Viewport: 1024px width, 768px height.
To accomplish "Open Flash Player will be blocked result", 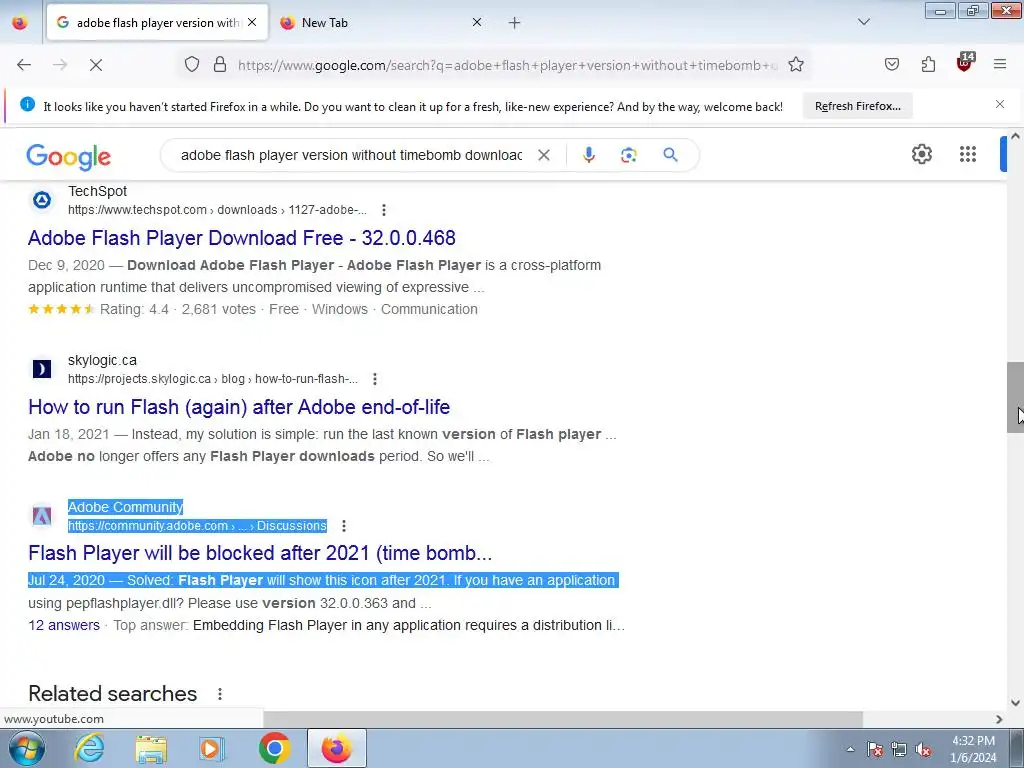I will pyautogui.click(x=260, y=553).
